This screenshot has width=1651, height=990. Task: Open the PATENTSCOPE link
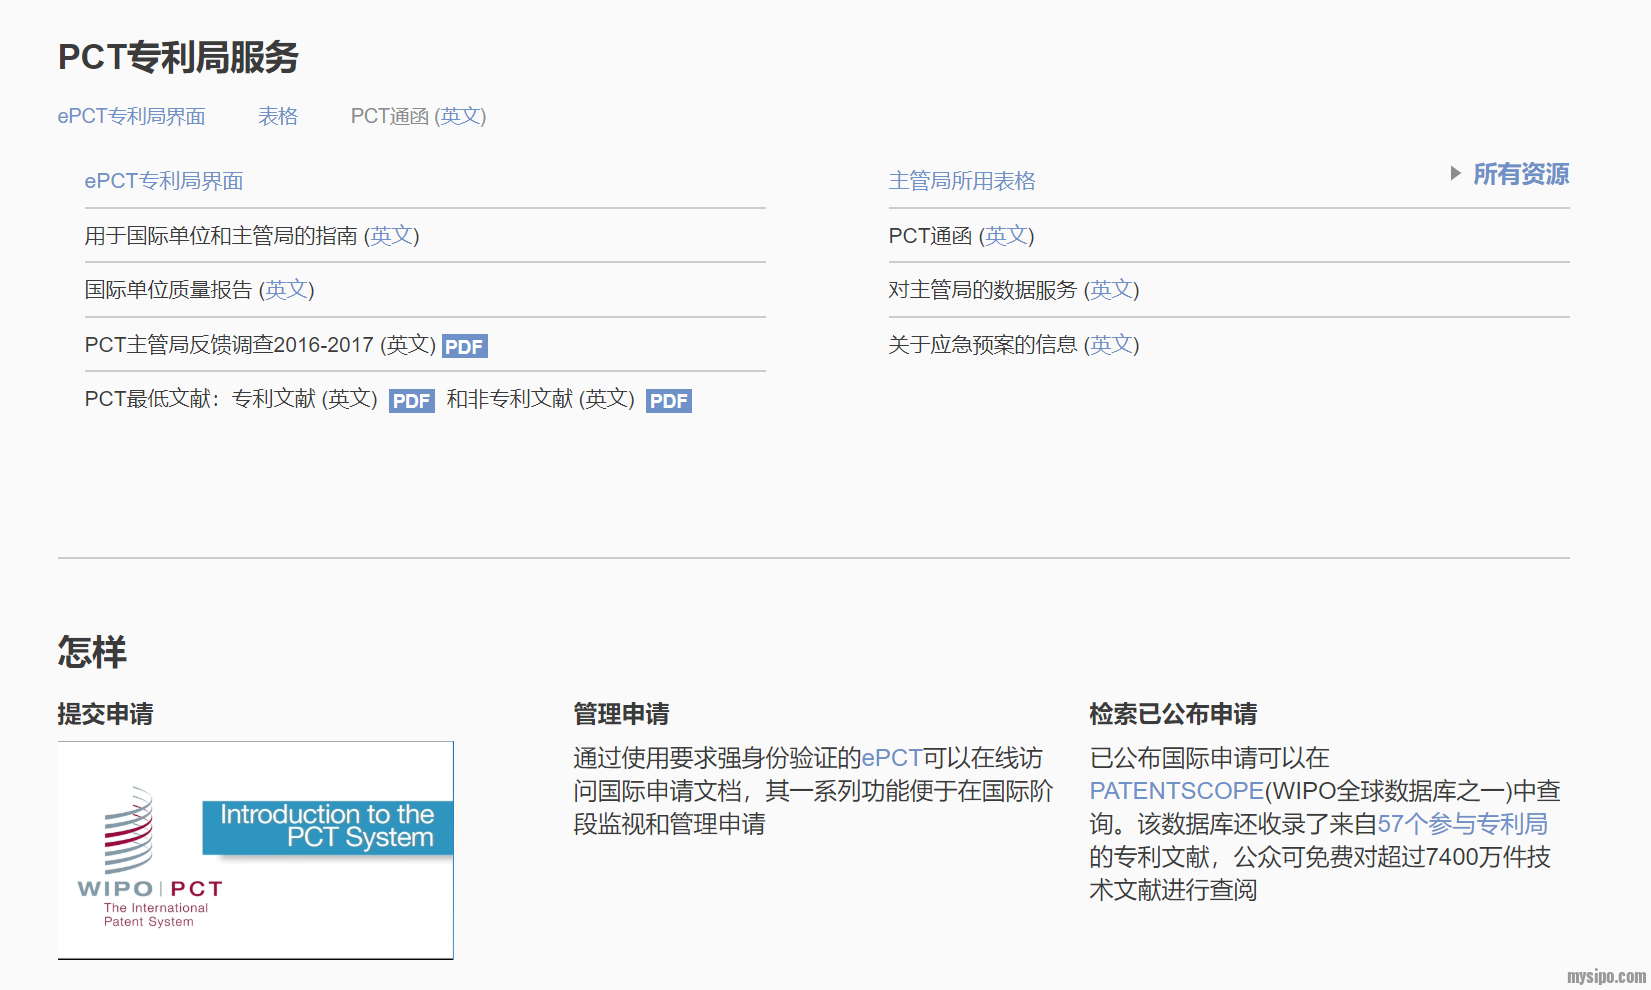coord(1176,791)
